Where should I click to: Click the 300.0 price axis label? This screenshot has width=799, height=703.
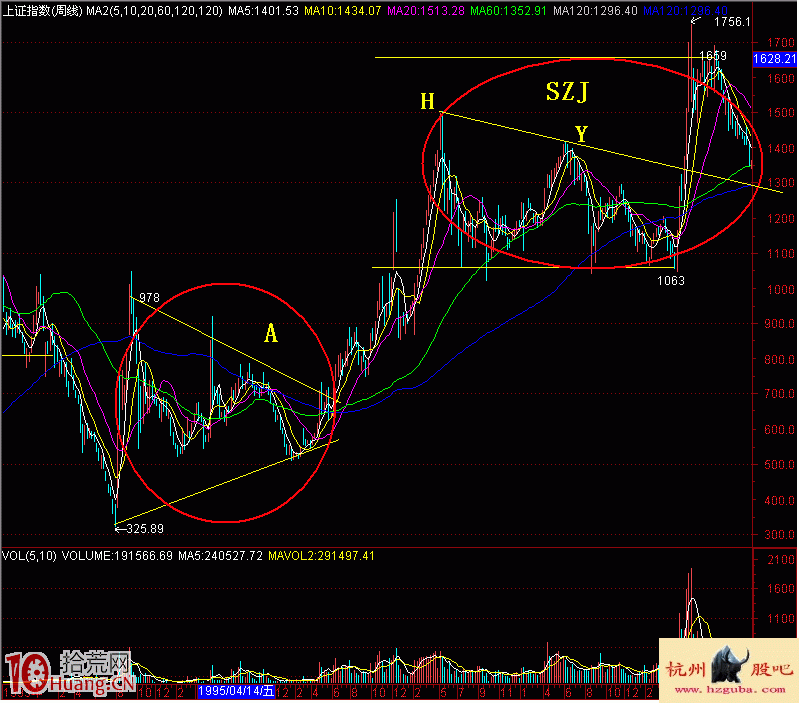pos(780,535)
